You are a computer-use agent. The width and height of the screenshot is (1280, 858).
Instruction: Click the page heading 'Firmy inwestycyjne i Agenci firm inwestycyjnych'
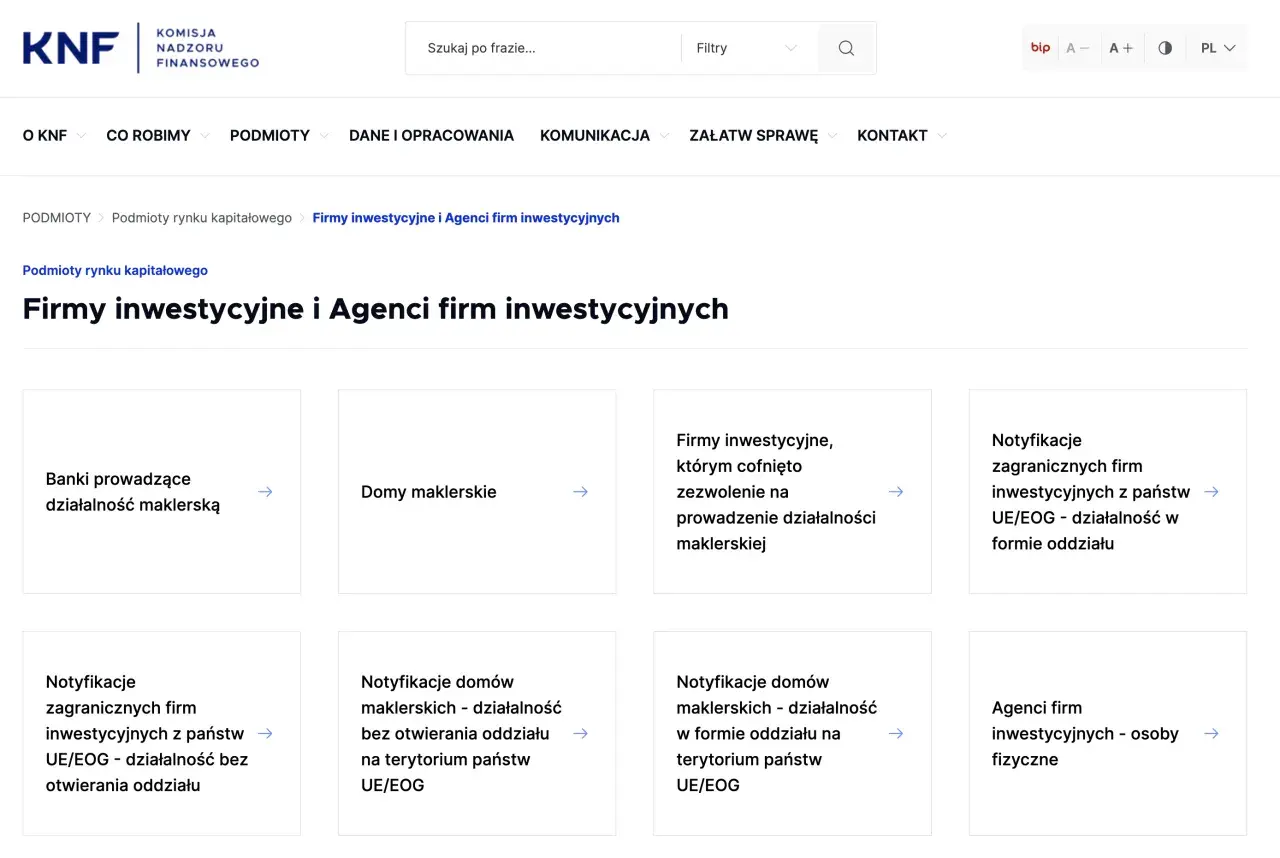click(x=376, y=309)
